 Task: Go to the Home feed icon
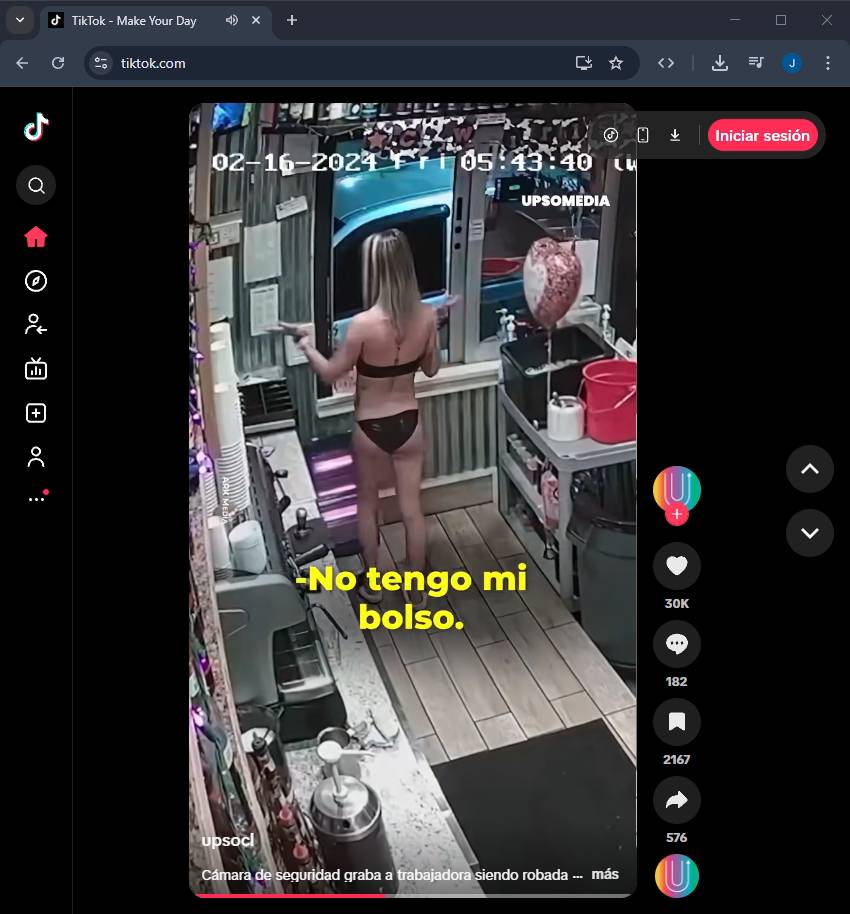click(36, 237)
